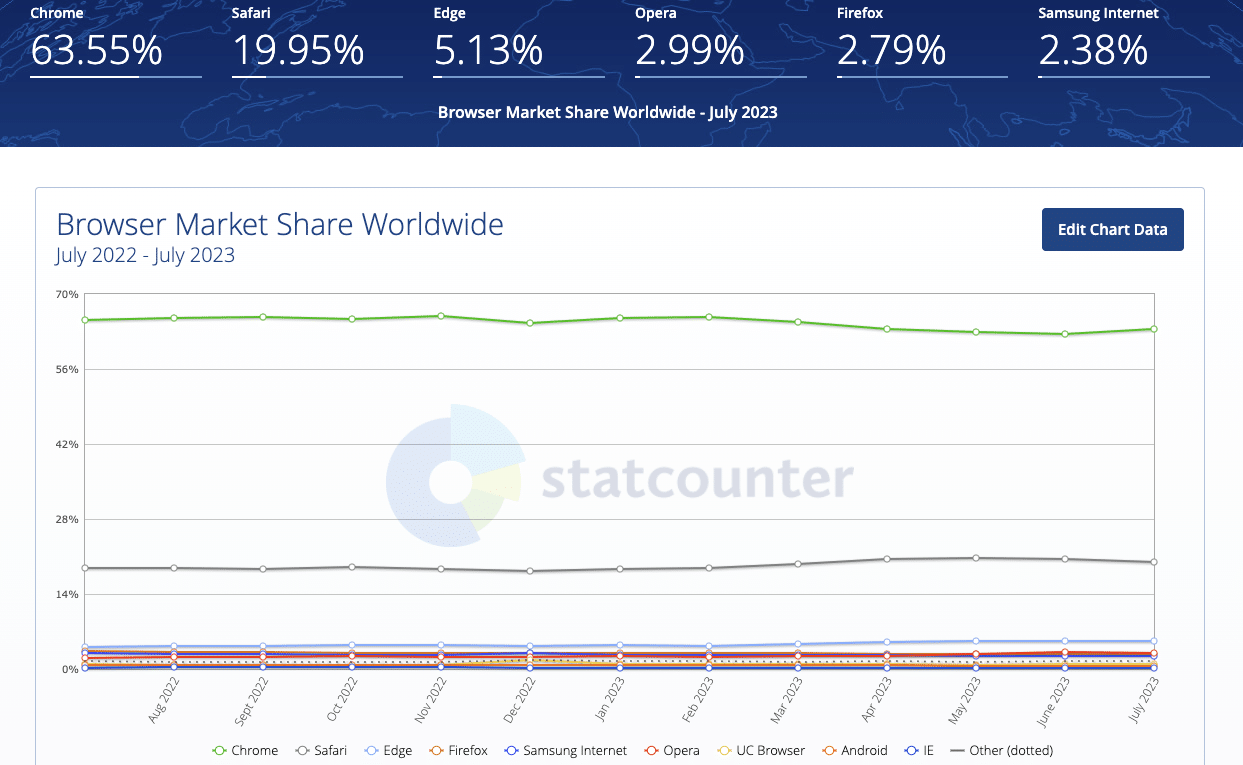Viewport: 1243px width, 765px height.
Task: Toggle the Edge series legend marker
Action: [x=370, y=750]
